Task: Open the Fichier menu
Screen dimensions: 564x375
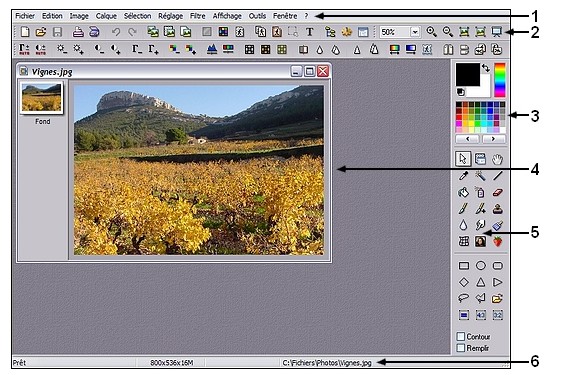Action: (x=25, y=16)
